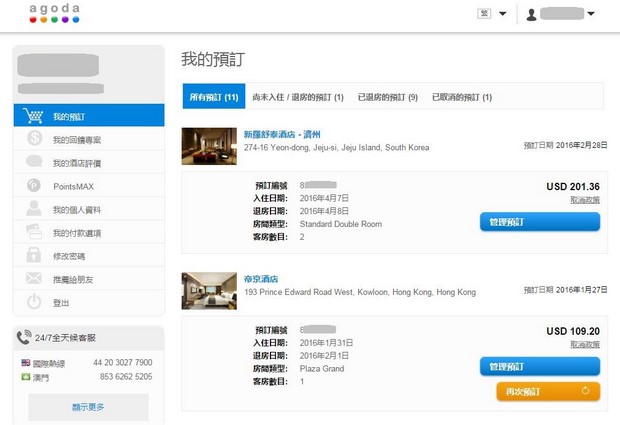This screenshot has height=425, width=620.
Task: Click the Macau flag icon
Action: click(x=26, y=377)
